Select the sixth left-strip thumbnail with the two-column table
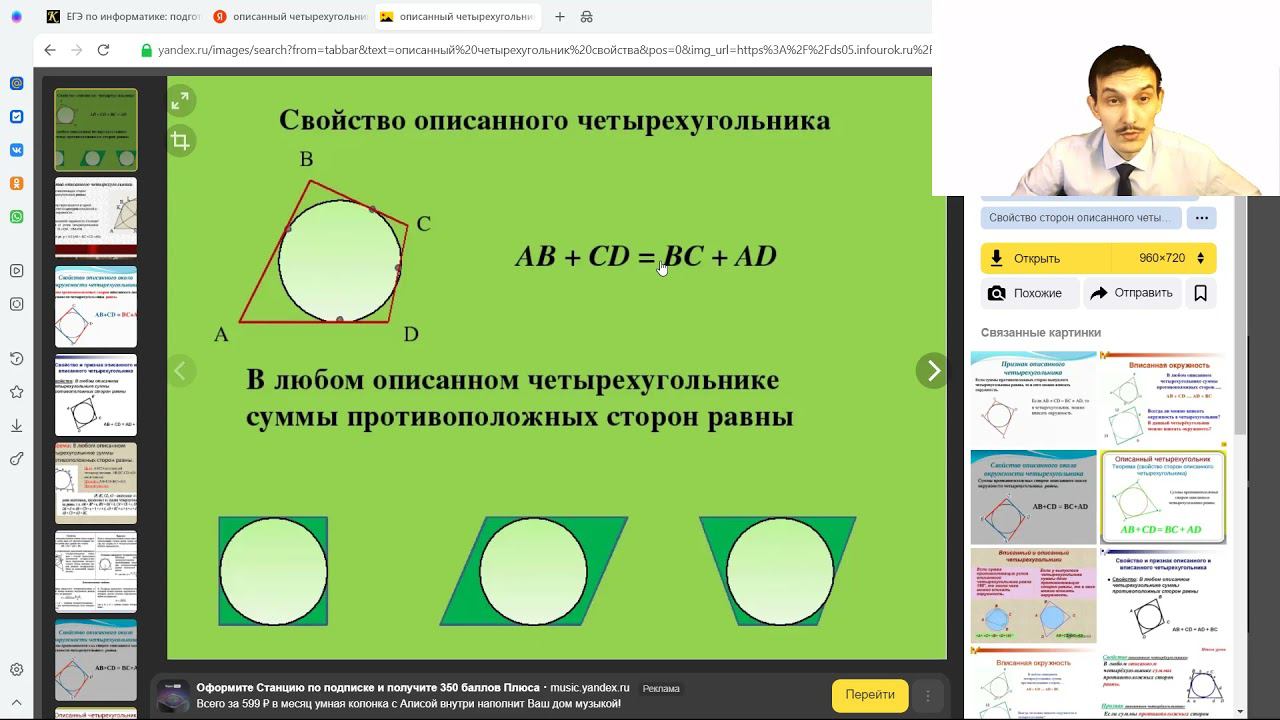 (96, 572)
